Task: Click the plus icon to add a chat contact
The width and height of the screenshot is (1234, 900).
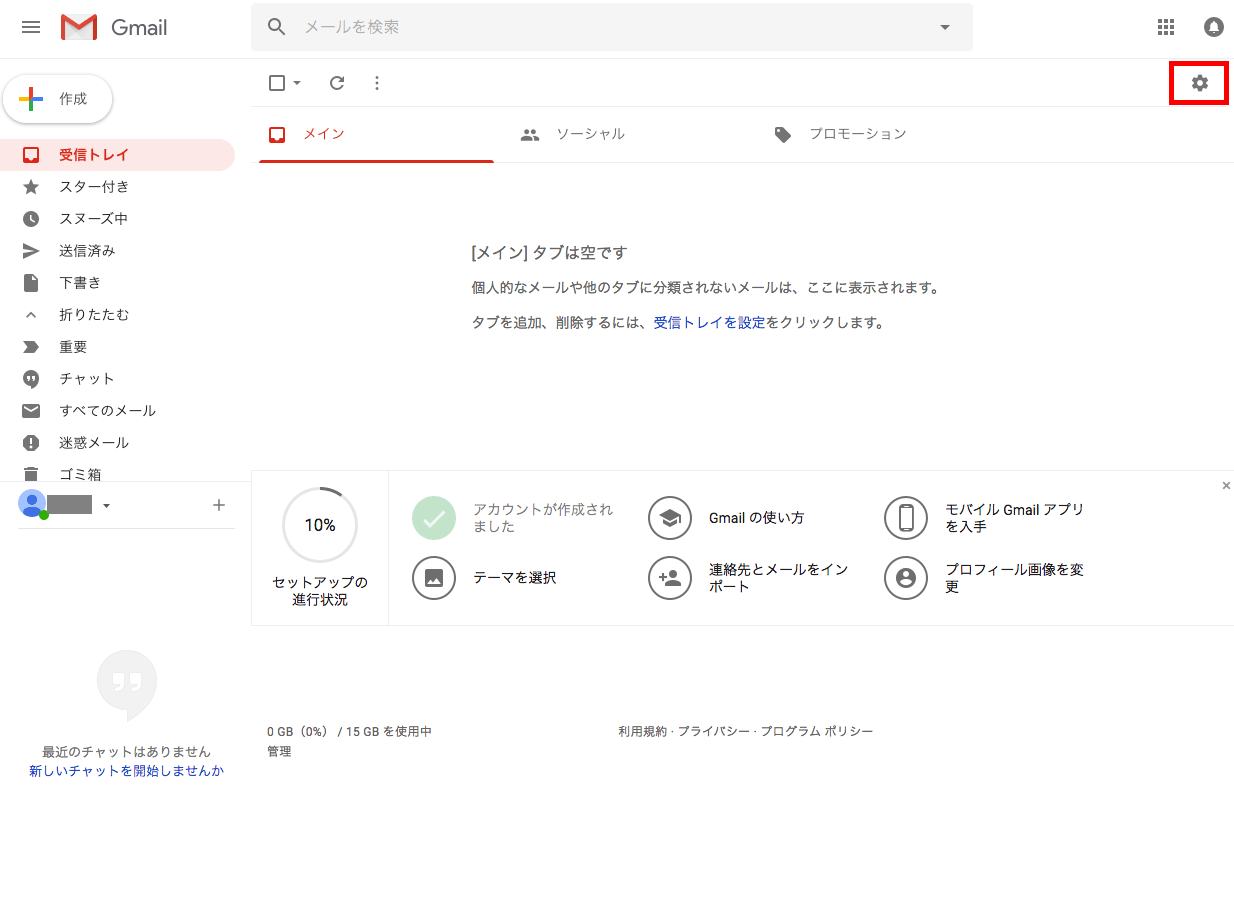Action: point(219,505)
